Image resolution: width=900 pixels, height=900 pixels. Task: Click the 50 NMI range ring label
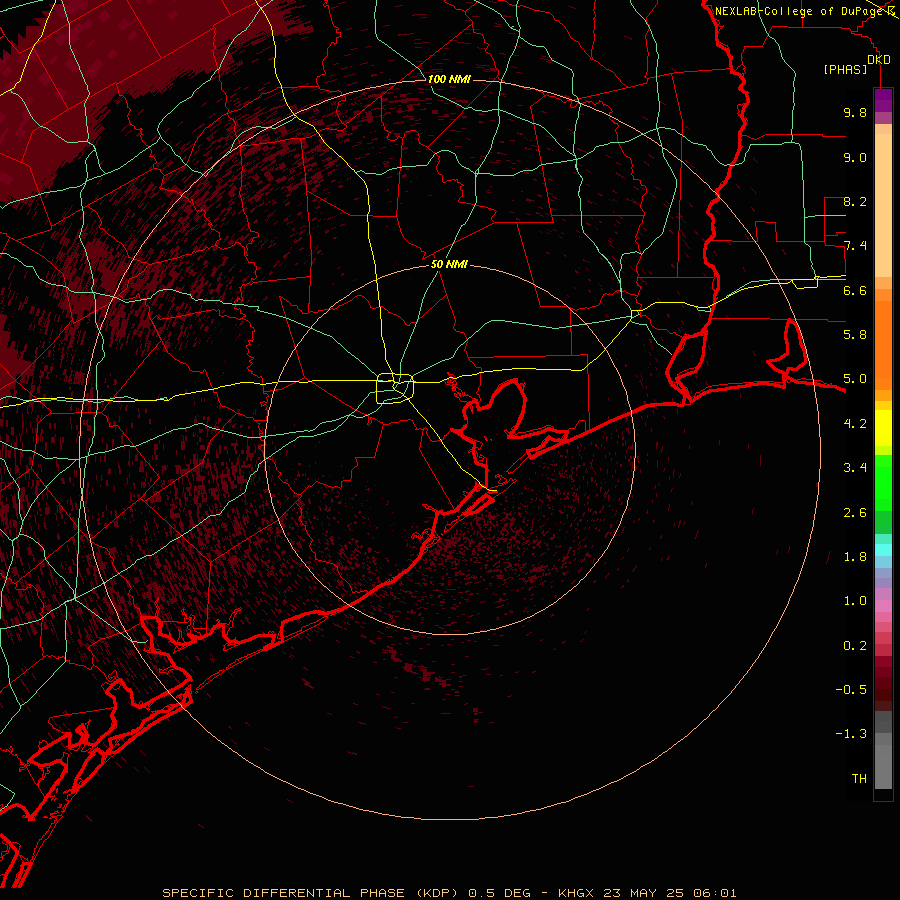(x=449, y=264)
